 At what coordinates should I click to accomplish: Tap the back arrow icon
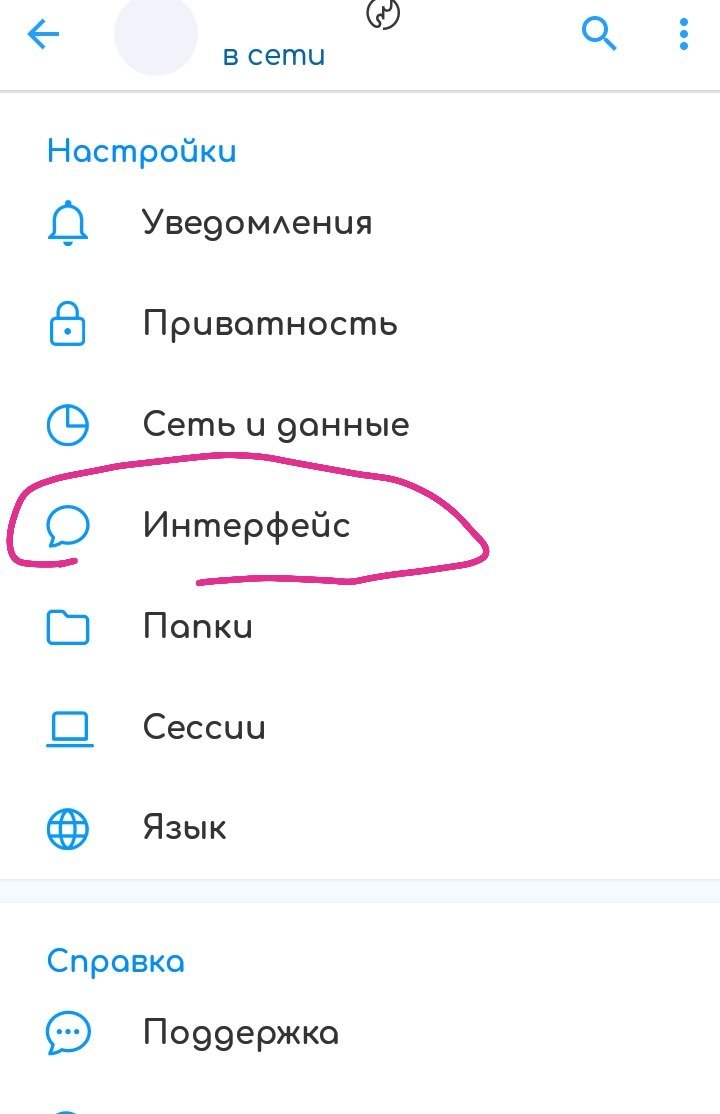(x=43, y=34)
